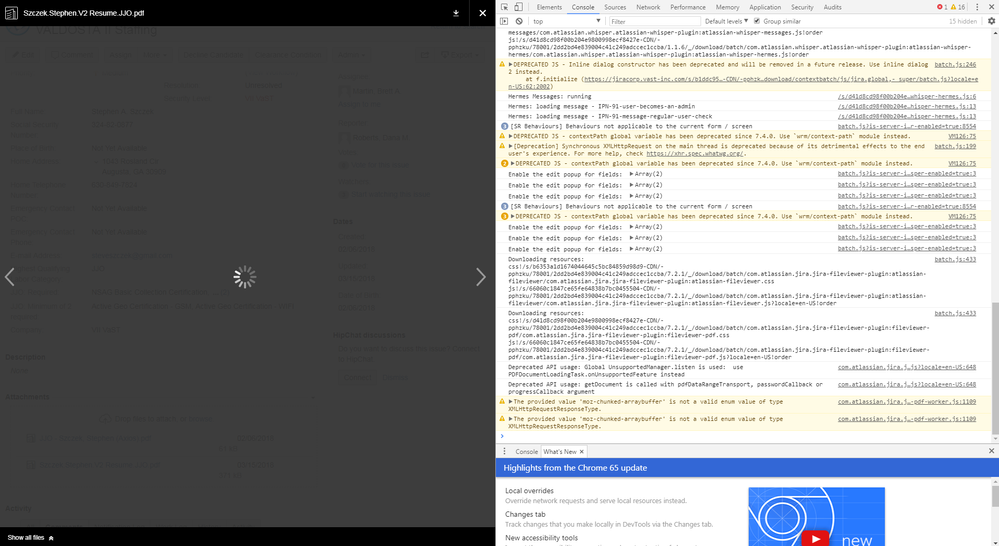The width and height of the screenshot is (999, 546).
Task: Open the JavaScript context dropdown showing top
Action: pyautogui.click(x=566, y=21)
